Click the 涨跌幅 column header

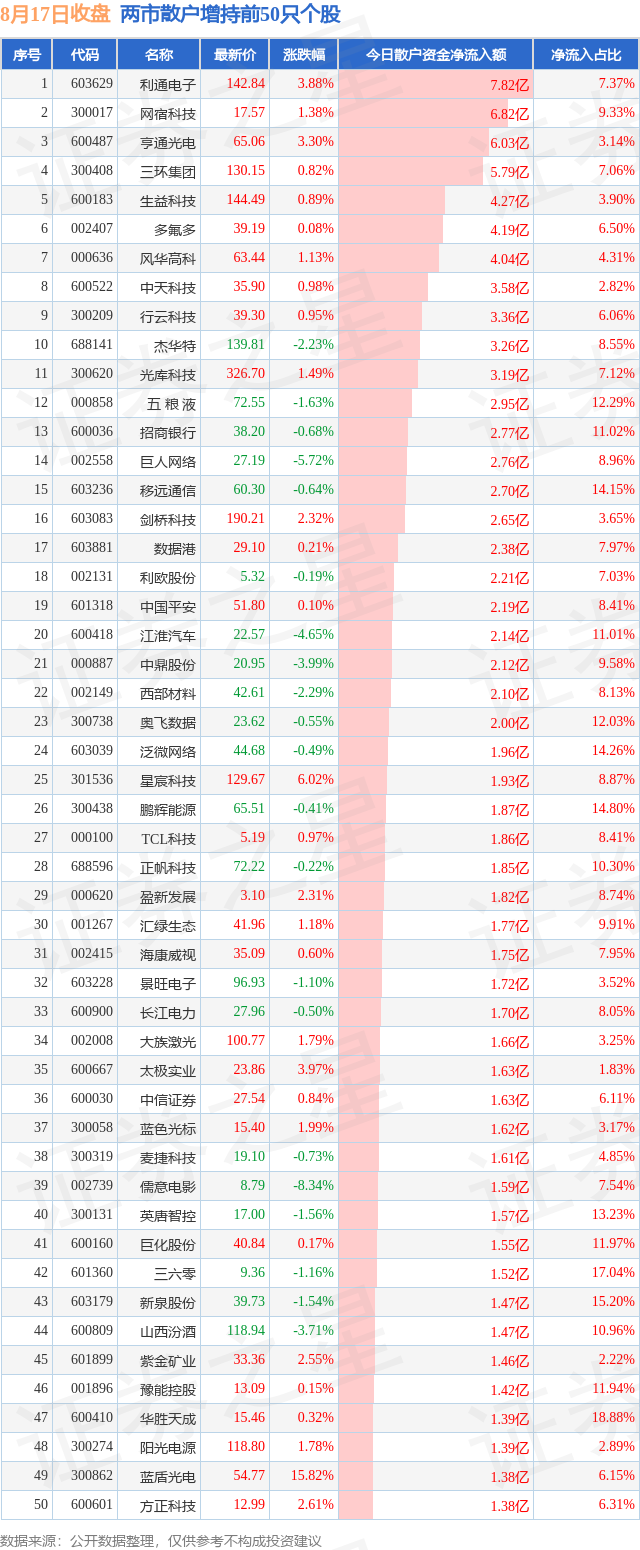pos(303,55)
